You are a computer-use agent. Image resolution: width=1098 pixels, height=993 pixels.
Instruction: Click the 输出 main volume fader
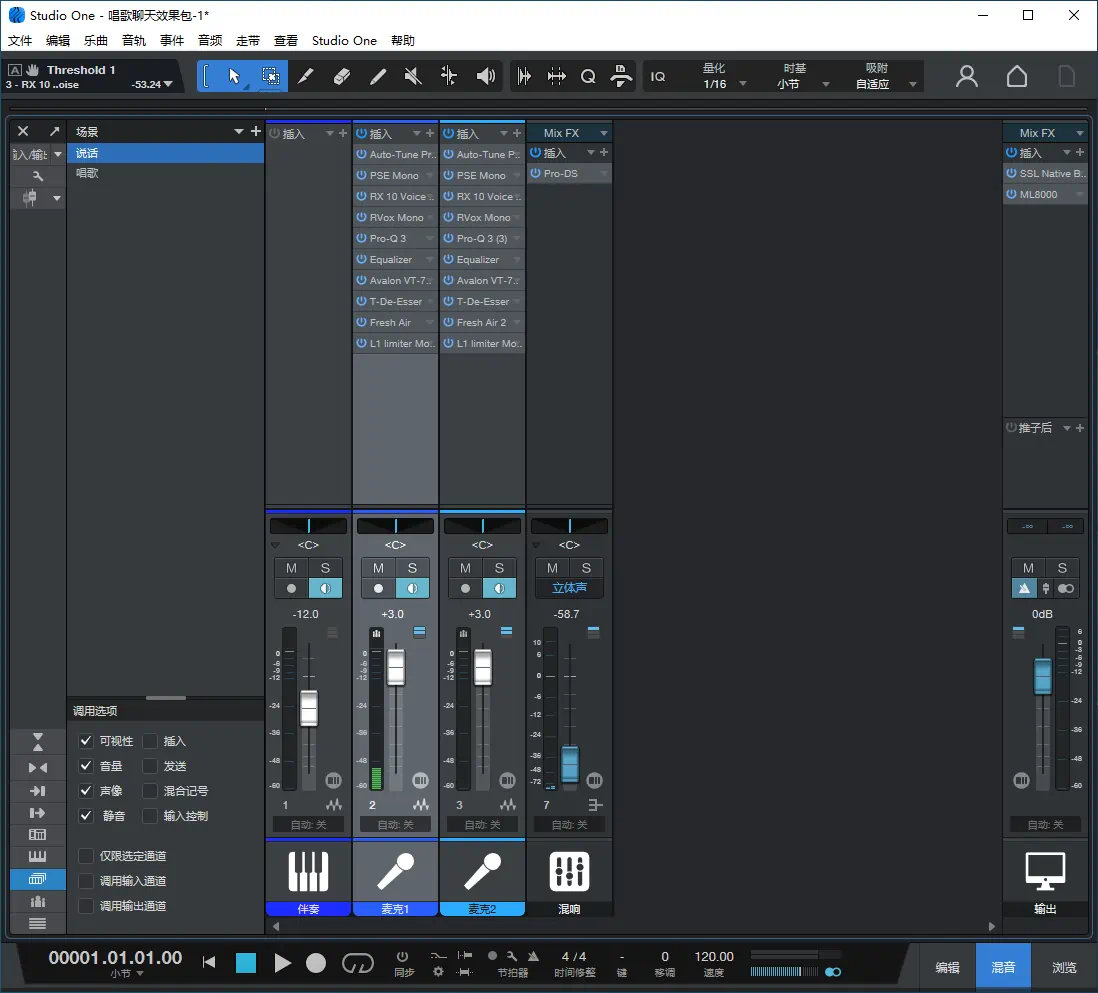pos(1043,676)
